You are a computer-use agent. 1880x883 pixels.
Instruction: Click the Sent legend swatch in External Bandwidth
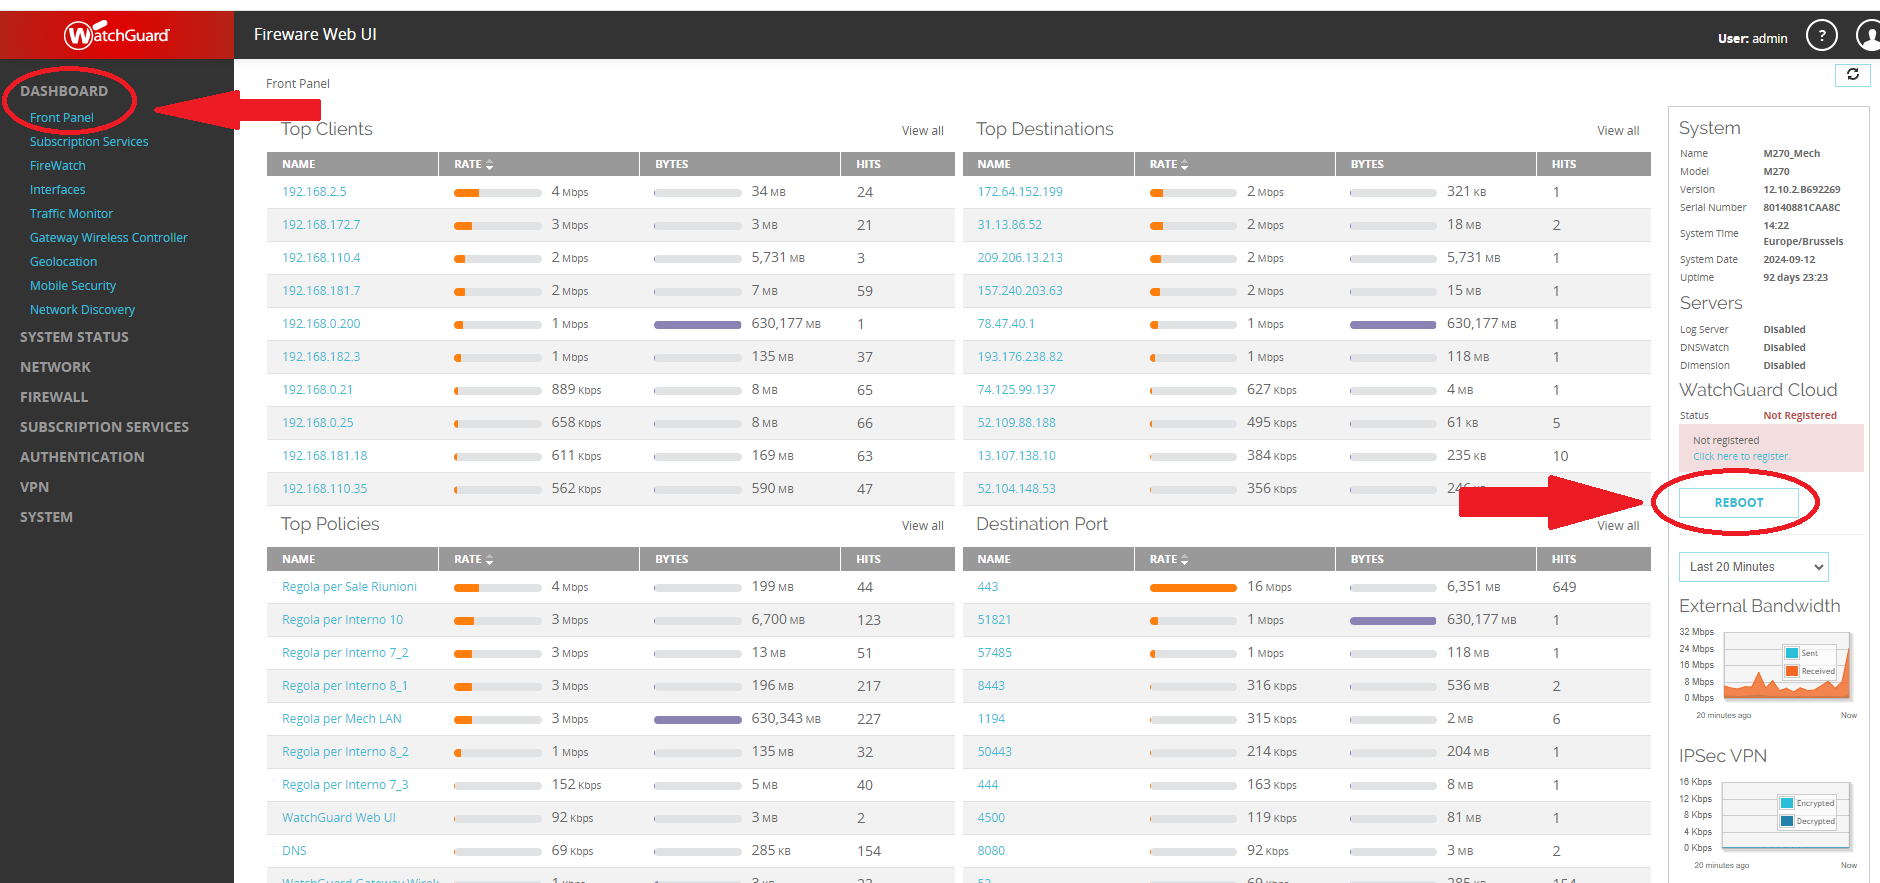[x=1792, y=653]
